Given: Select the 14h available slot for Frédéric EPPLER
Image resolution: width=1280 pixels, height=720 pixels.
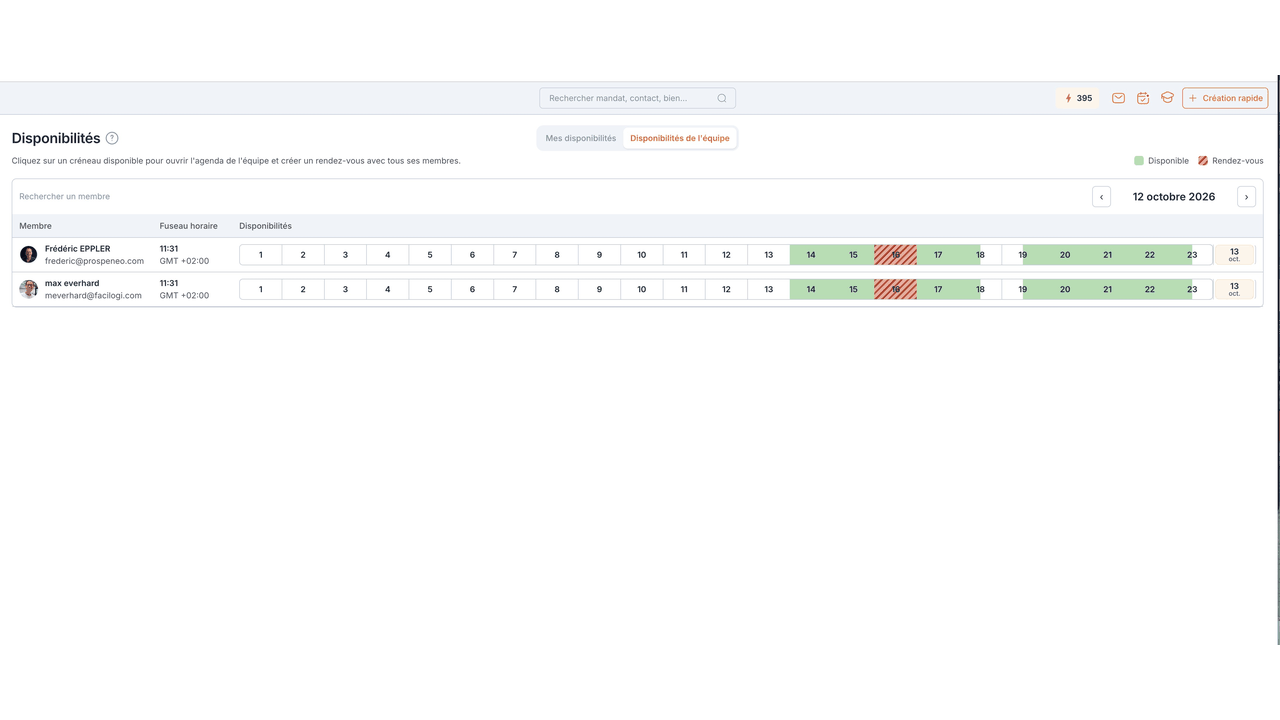Looking at the screenshot, I should pyautogui.click(x=811, y=255).
